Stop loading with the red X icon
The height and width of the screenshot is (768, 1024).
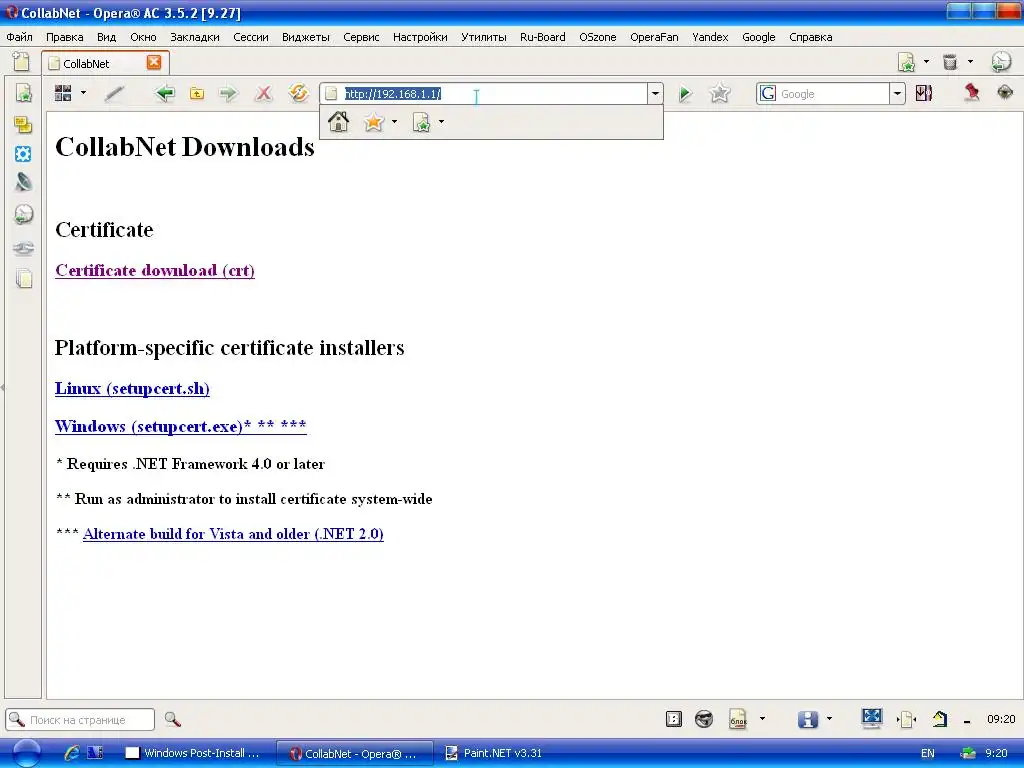click(x=264, y=93)
